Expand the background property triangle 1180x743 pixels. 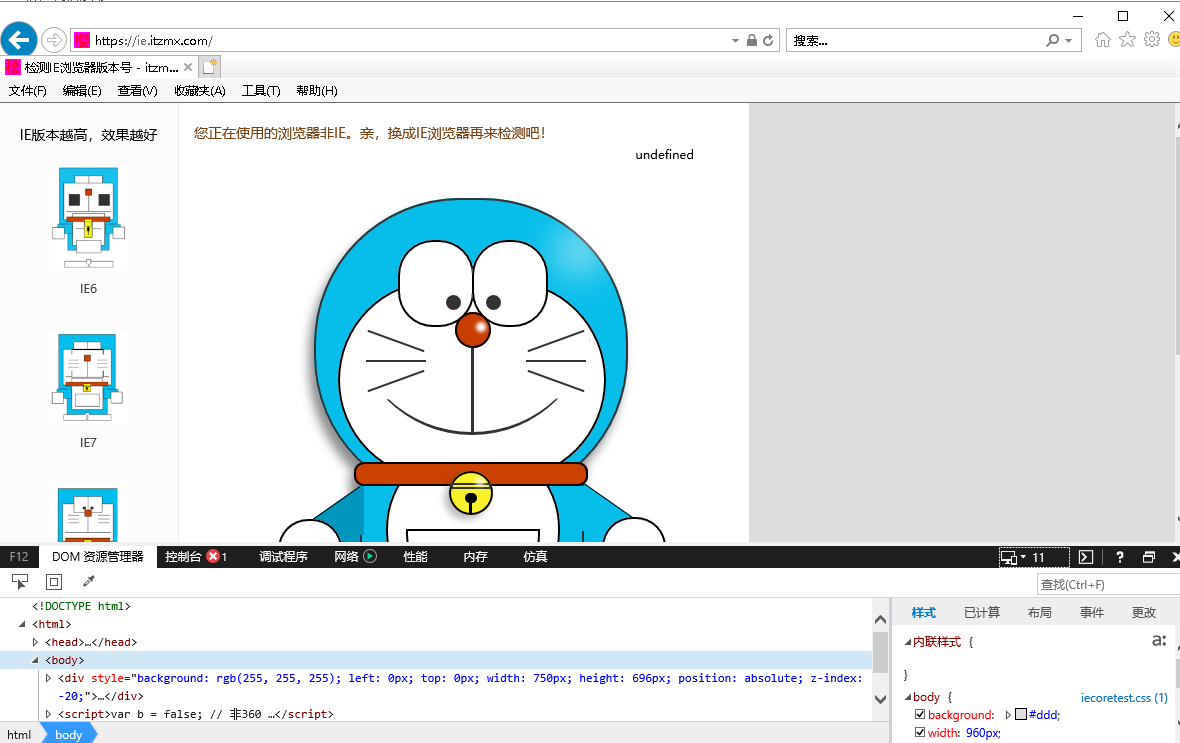coord(1008,714)
